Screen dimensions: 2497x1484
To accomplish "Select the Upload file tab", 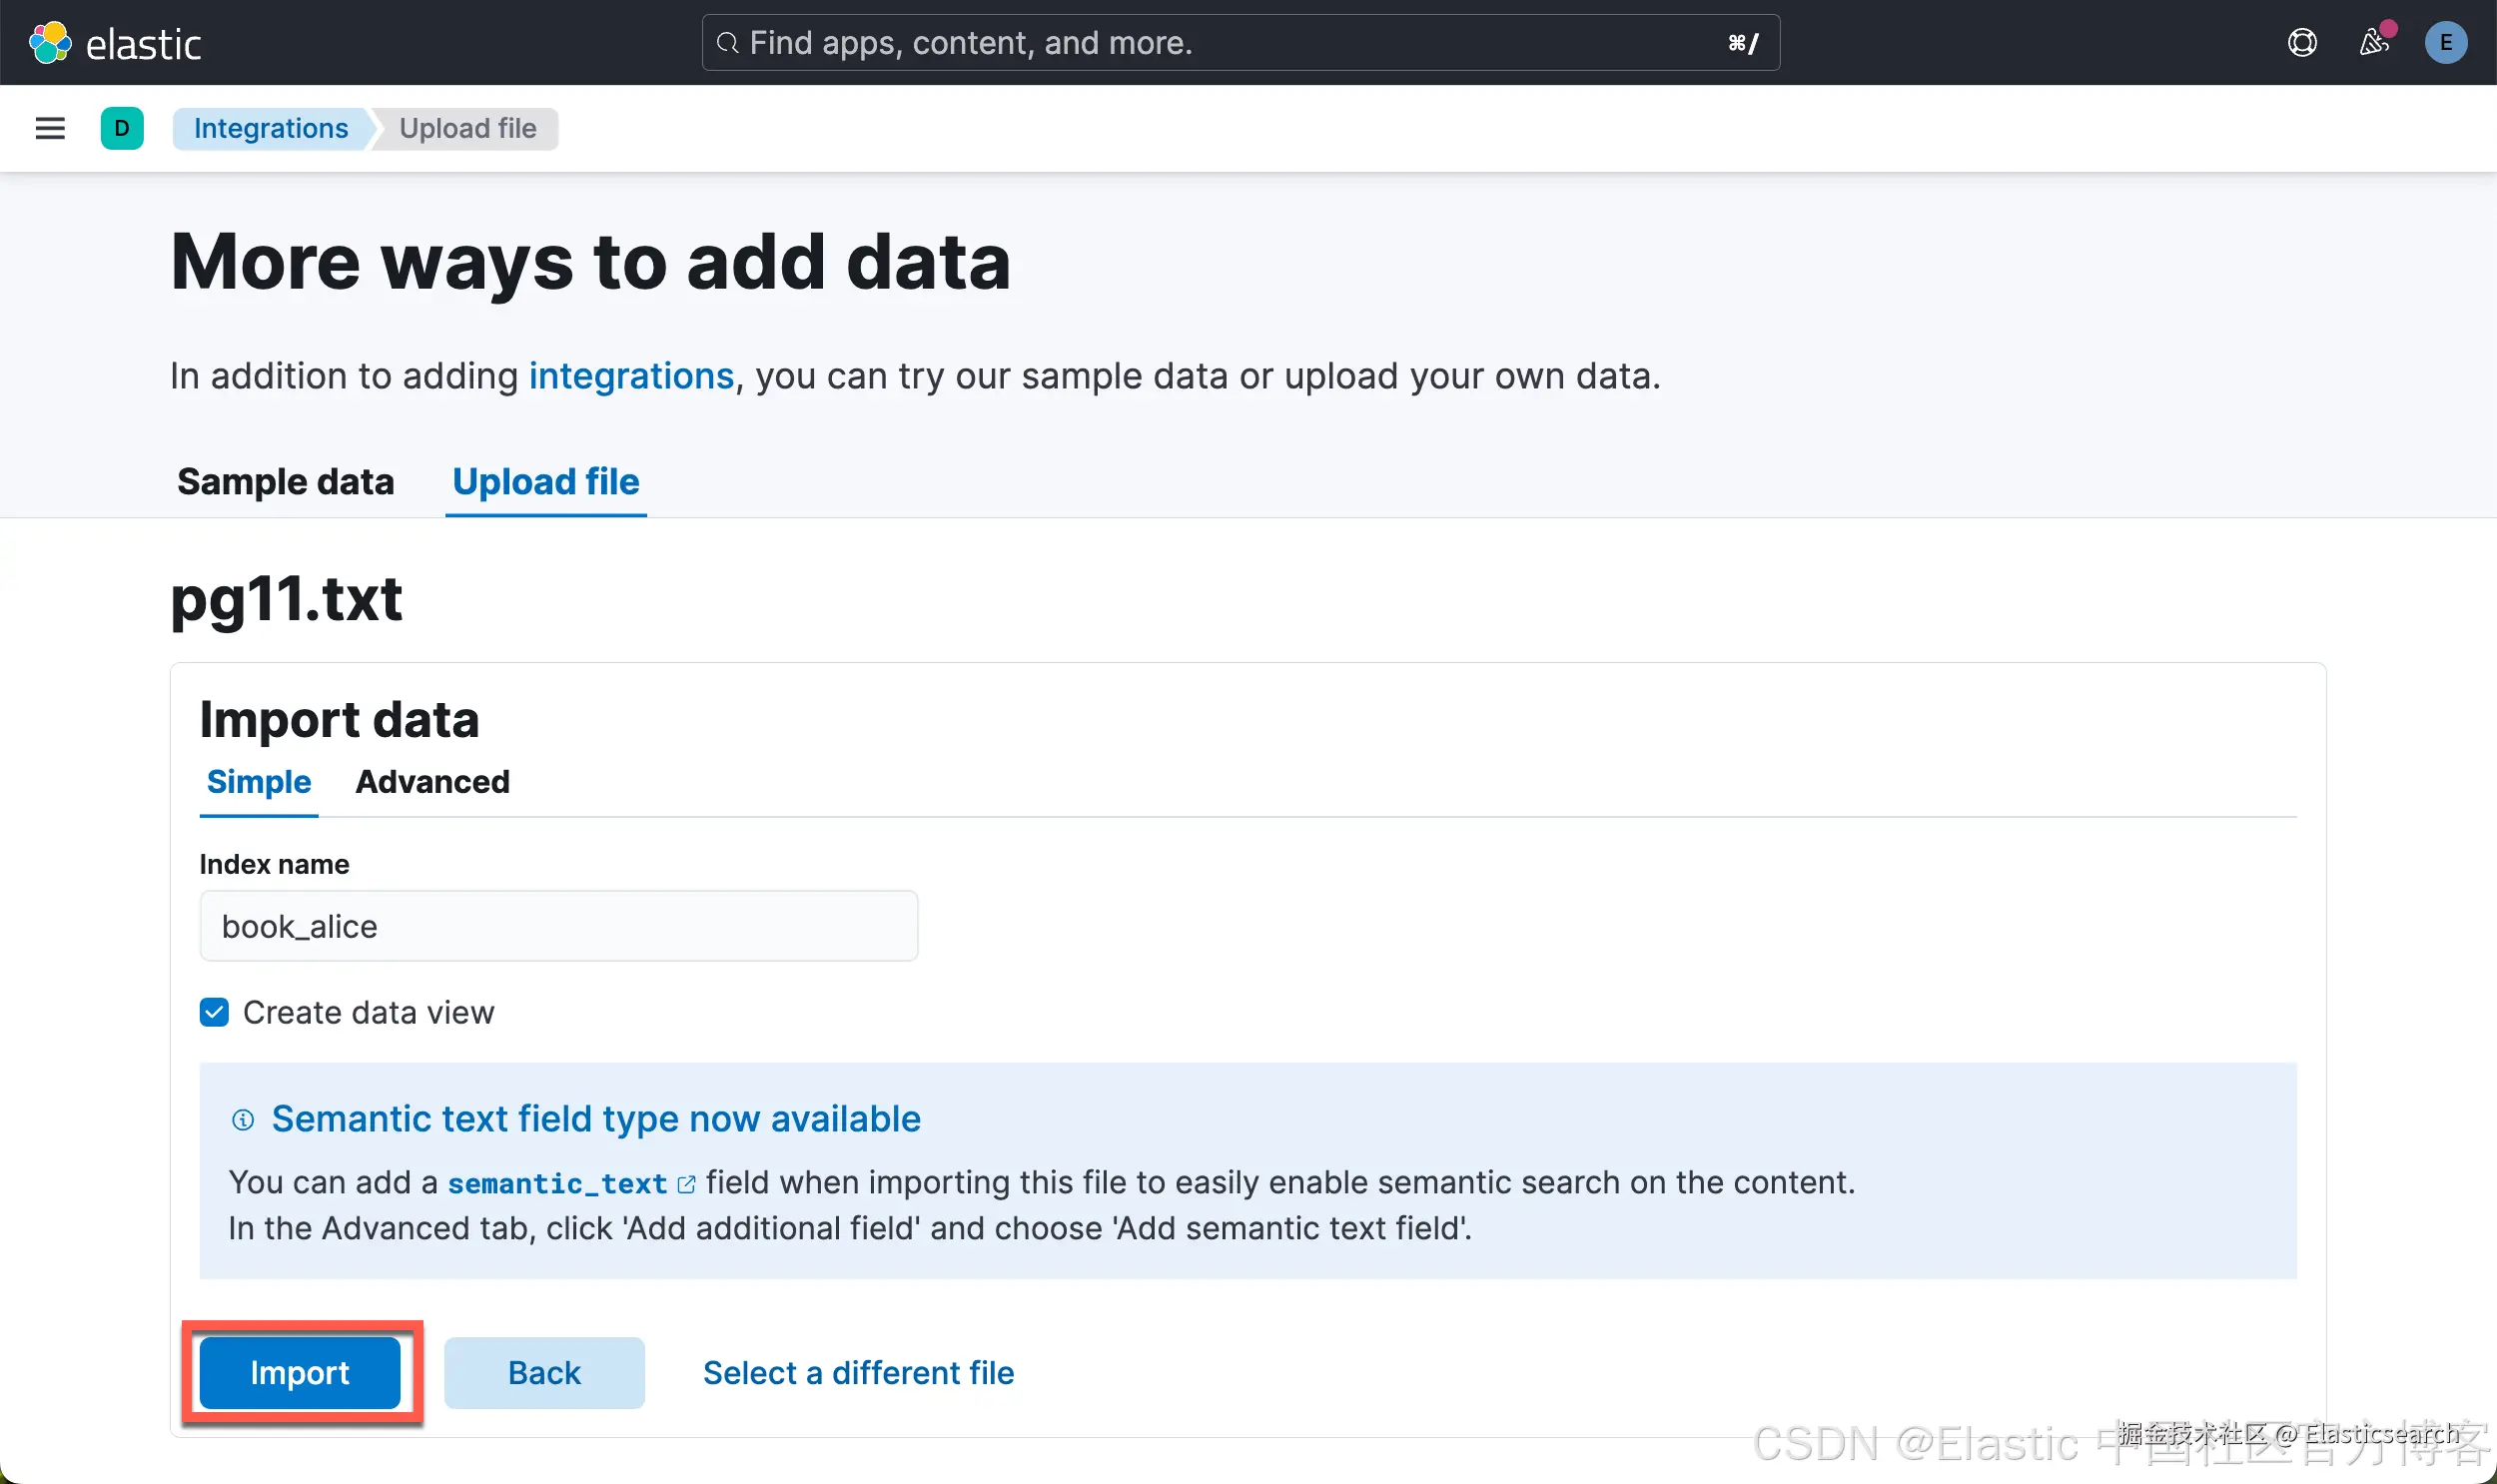I will 546,482.
